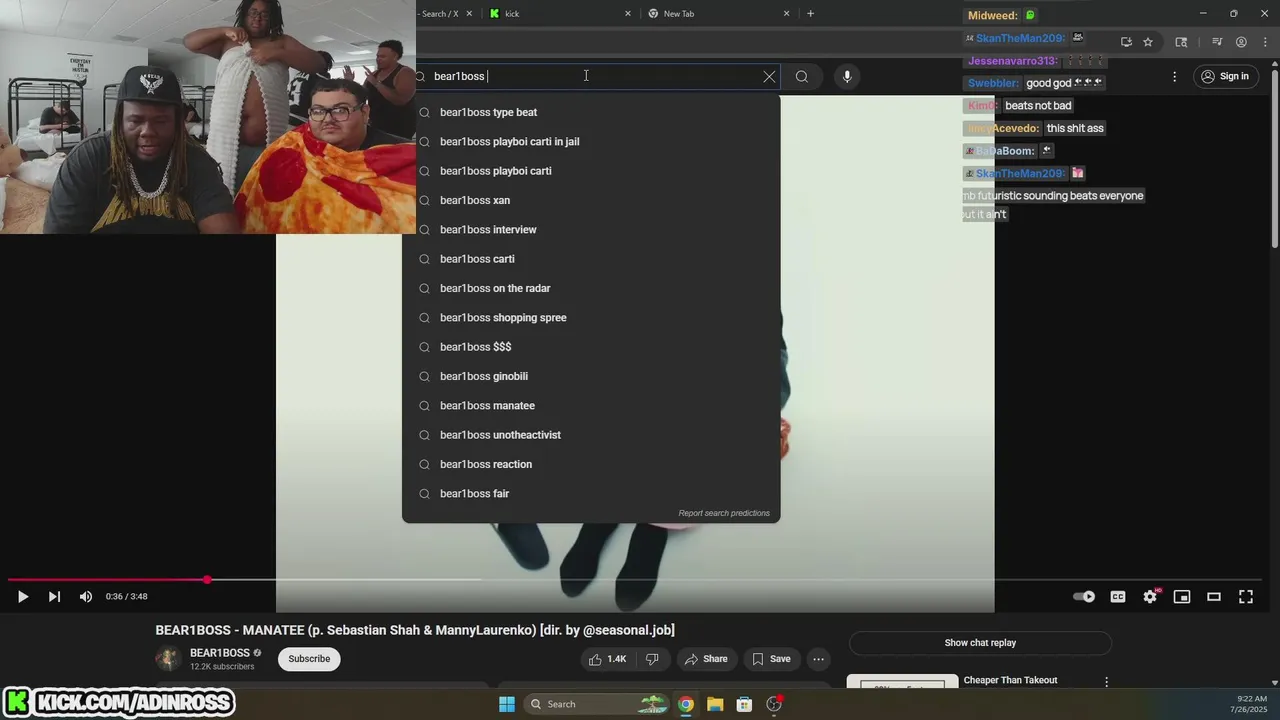The image size is (1280, 720).
Task: Pick suggestion bear1boss on the radar
Action: point(591,288)
